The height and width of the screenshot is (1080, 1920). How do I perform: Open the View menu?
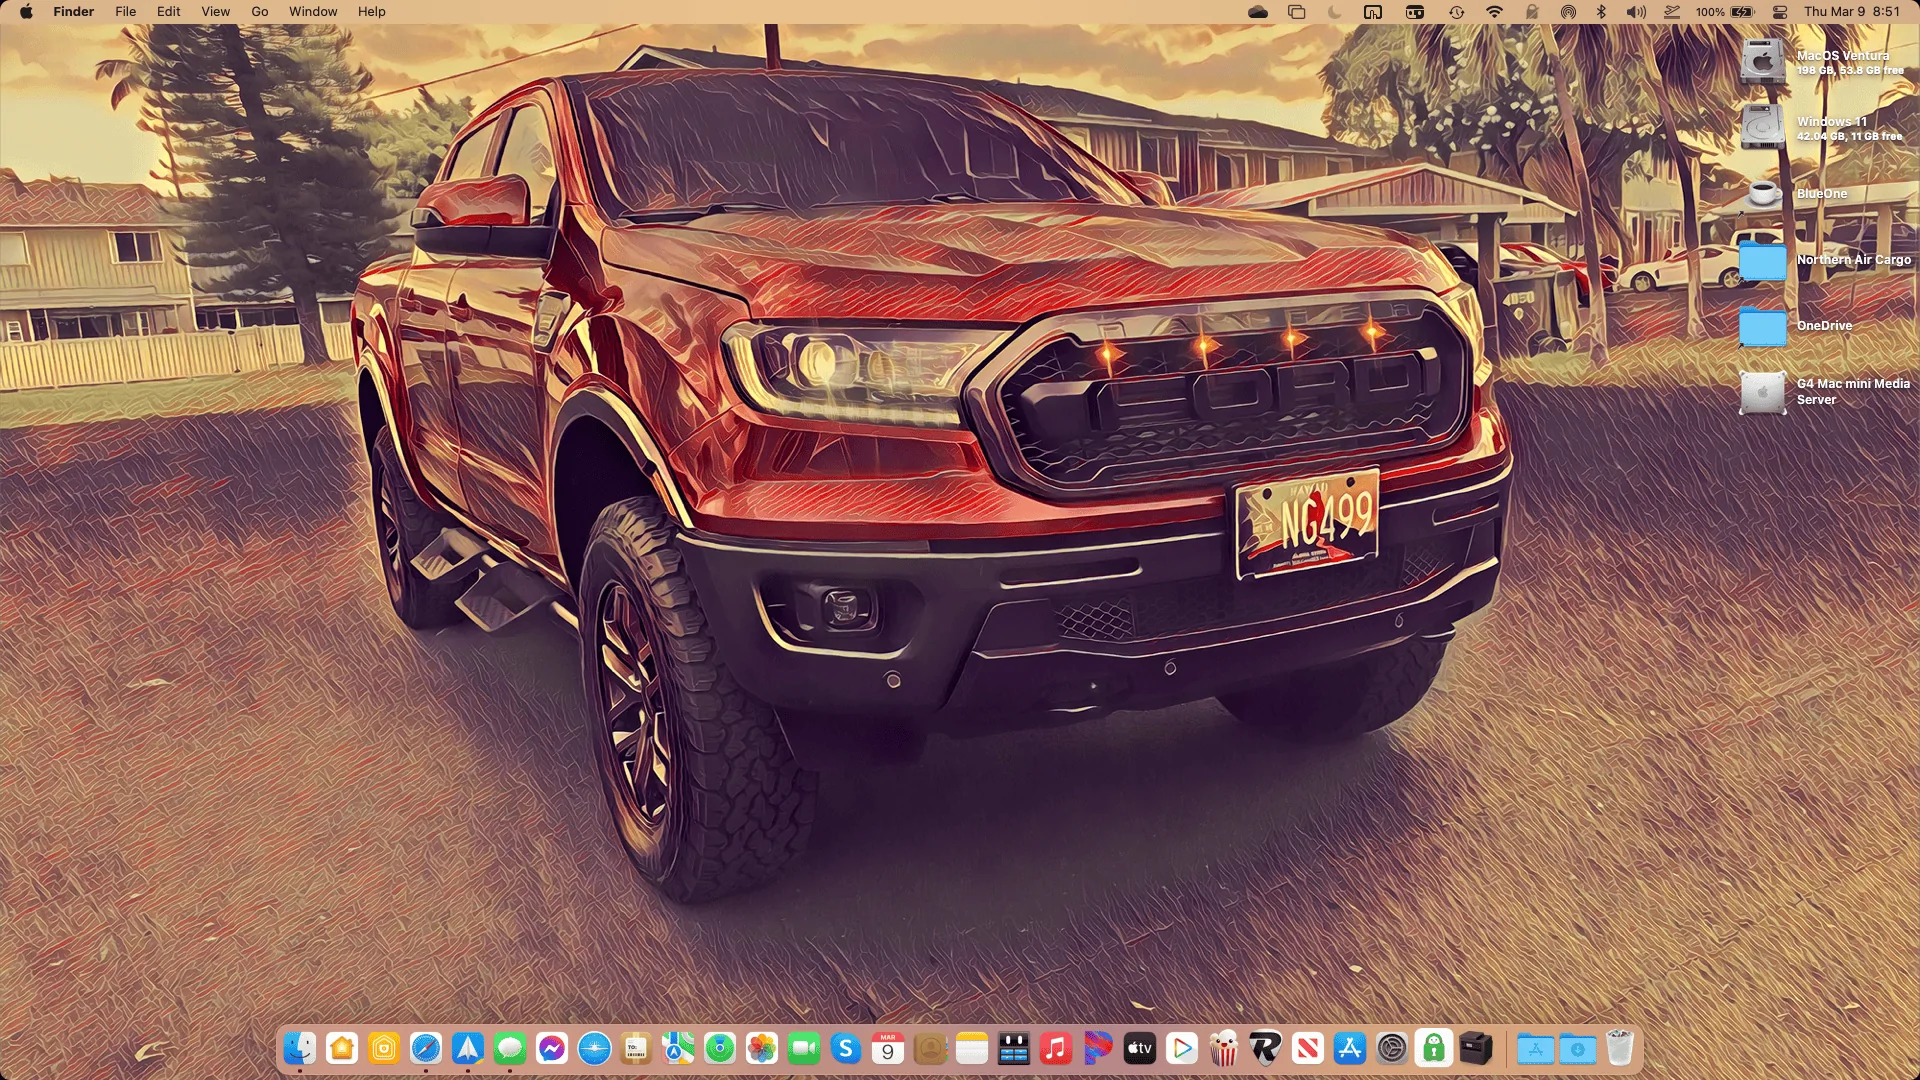216,12
